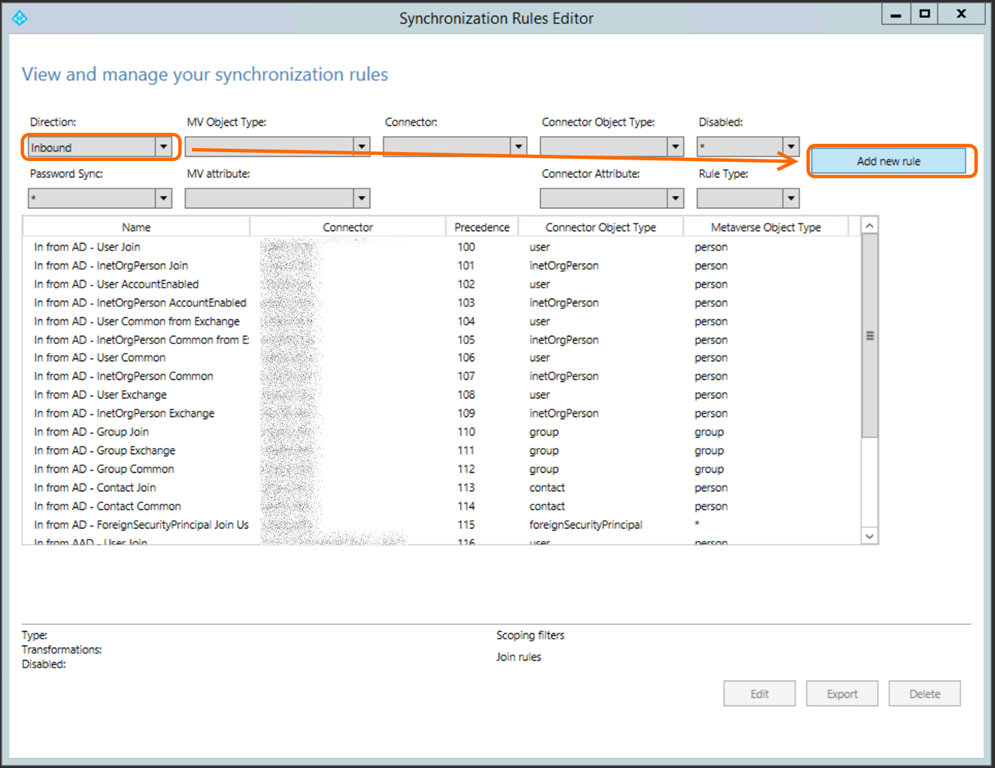Click the Export button
Screen dimensions: 995x768
pos(842,694)
